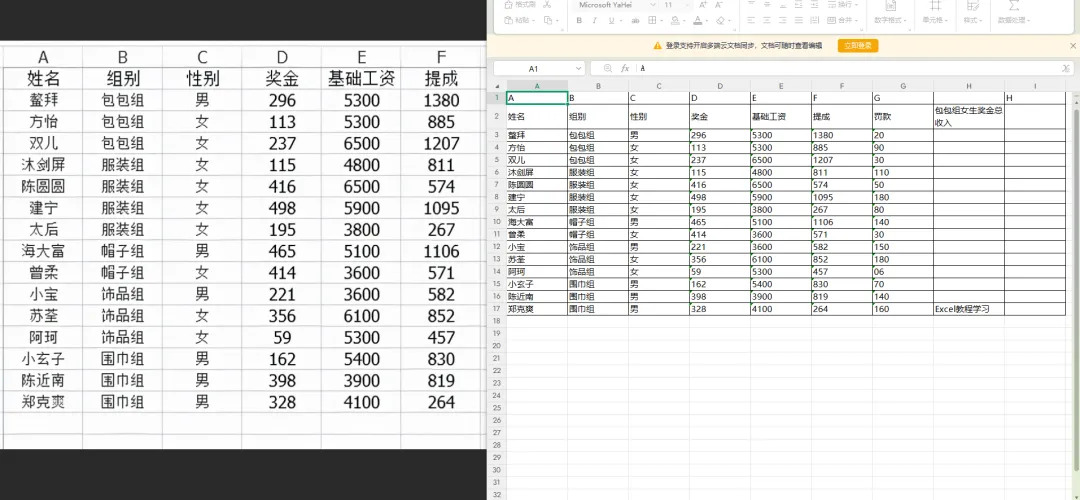
Task: Click the fx insert function icon
Action: point(625,68)
